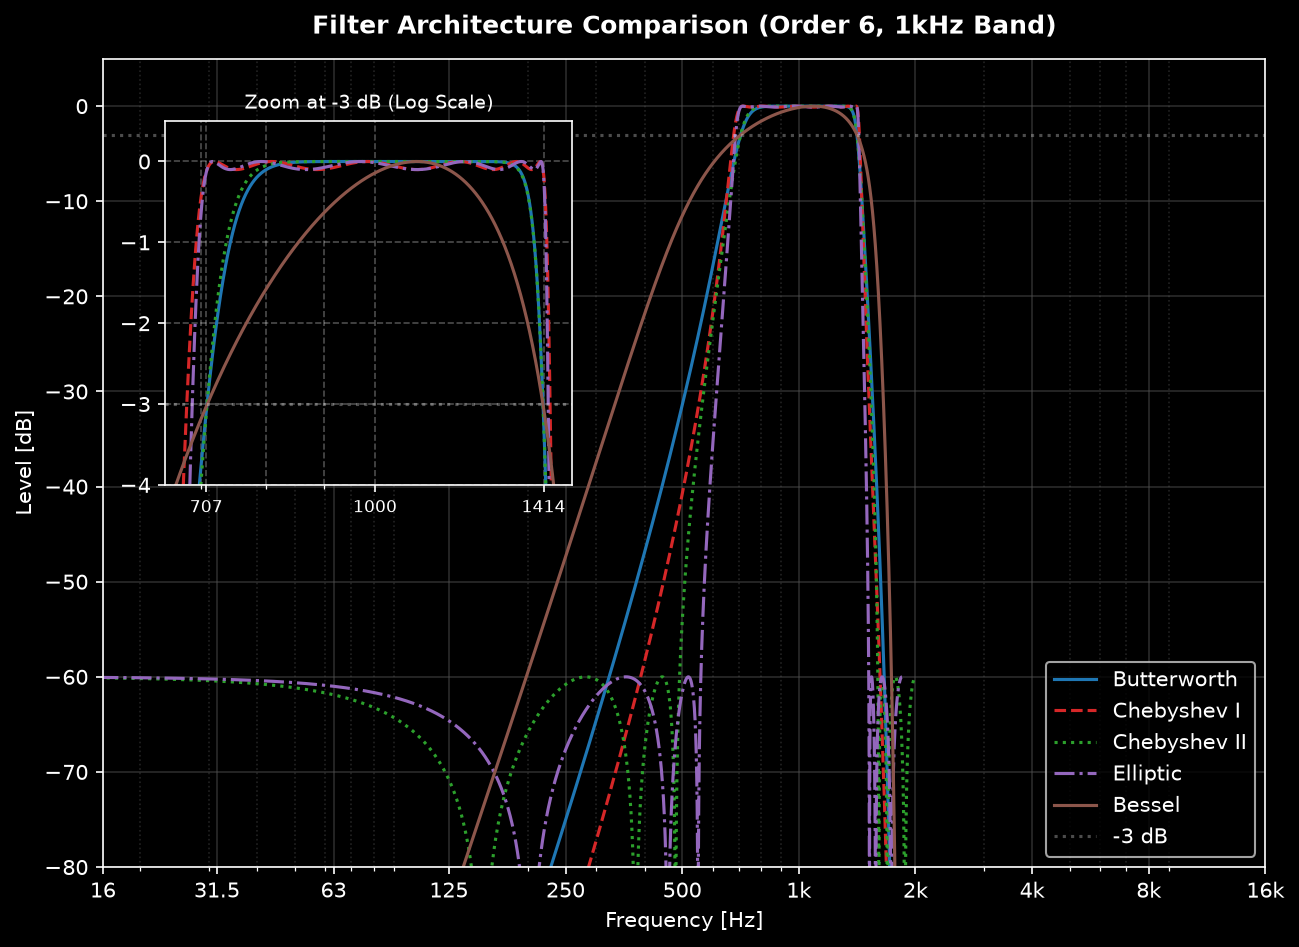Click the inset title "Zoom at -3 dB (Log Scale)"
Screen dimensions: 1299x947
point(369,102)
